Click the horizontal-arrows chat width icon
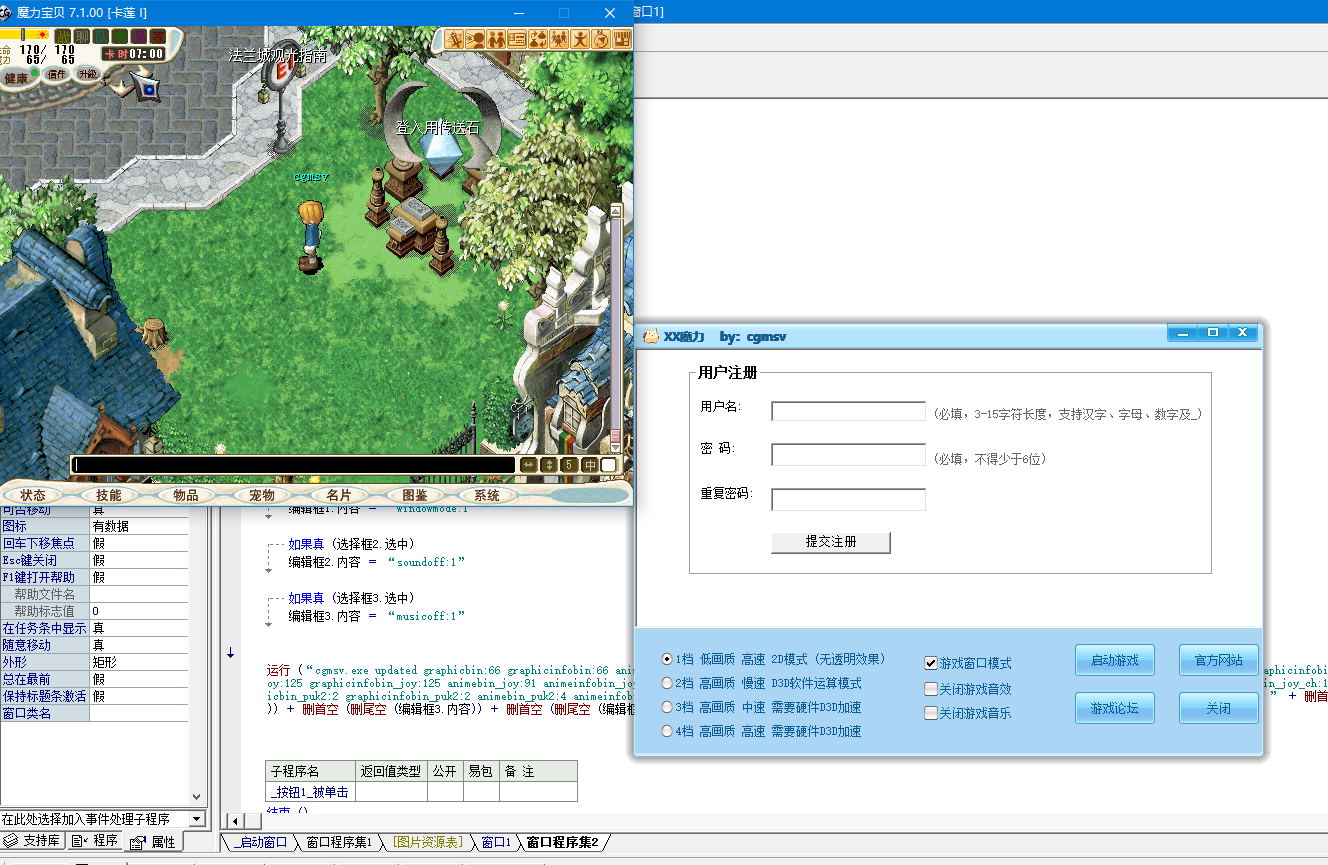The width and height of the screenshot is (1328, 865). point(529,465)
